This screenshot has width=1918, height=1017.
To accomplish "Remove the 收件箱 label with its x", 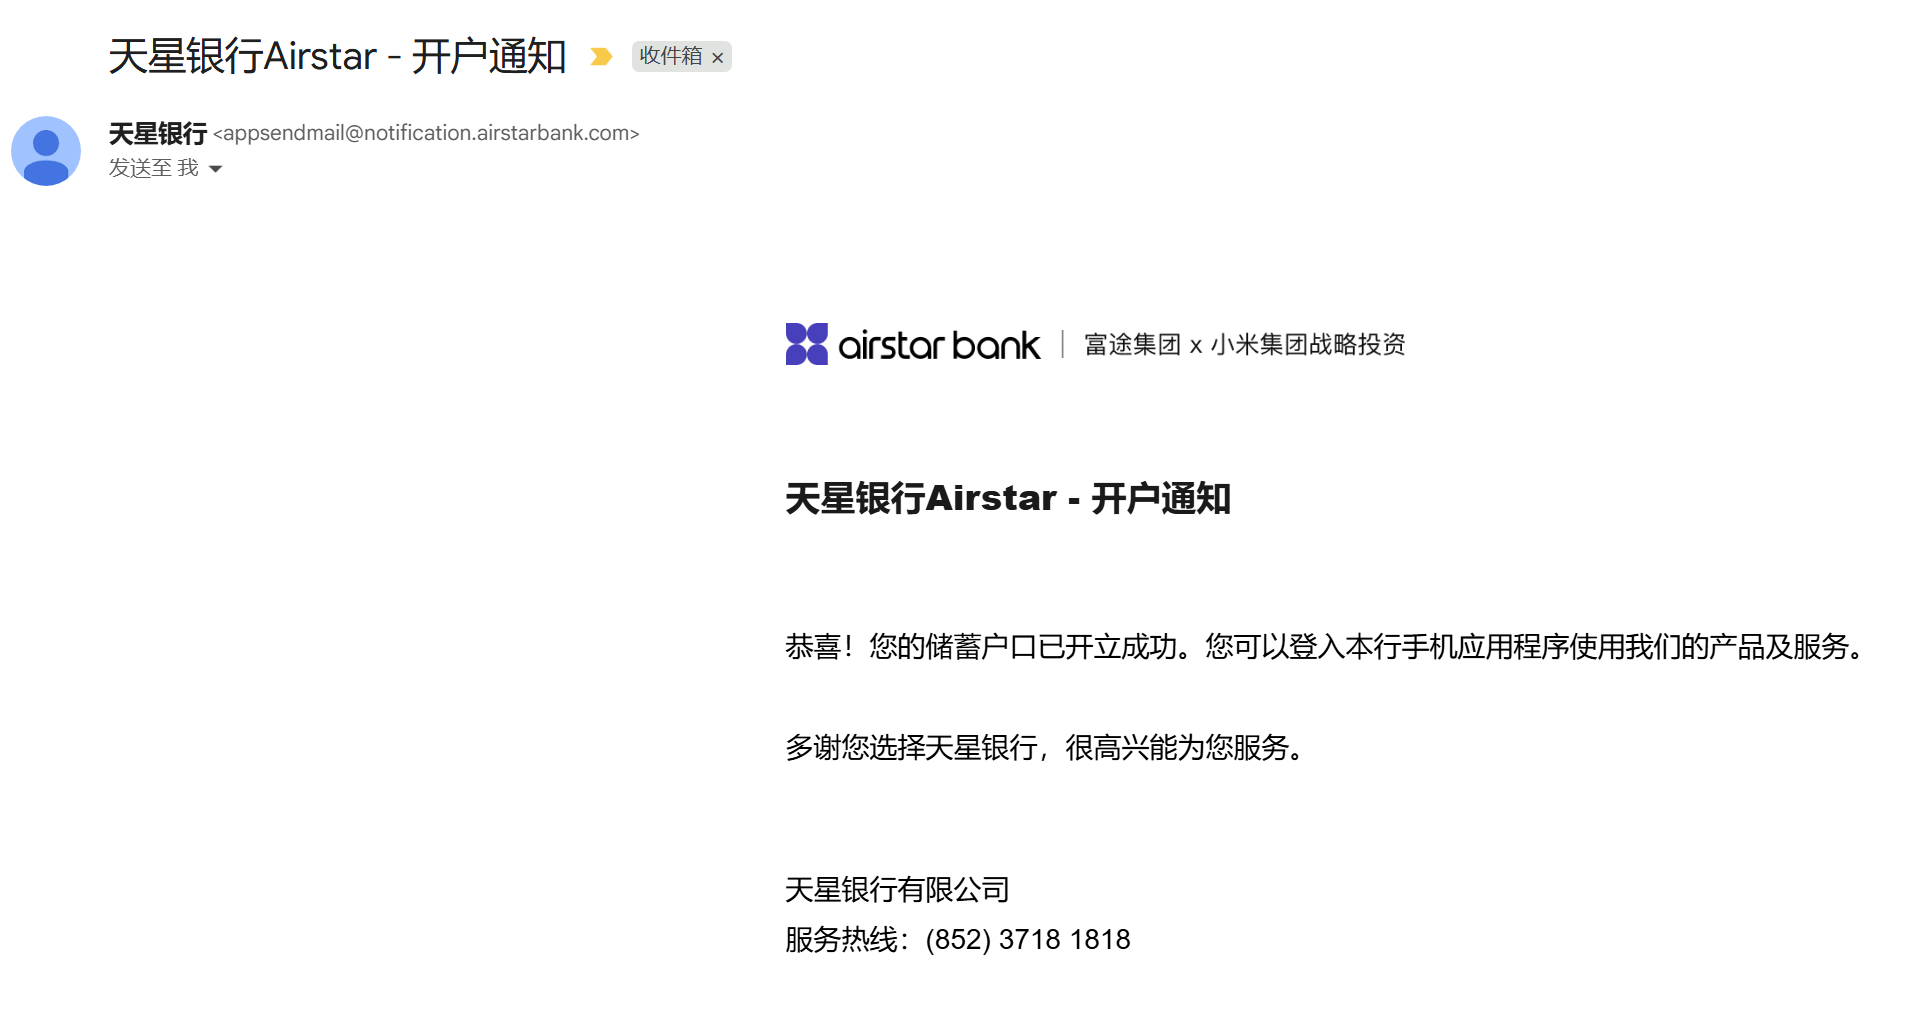I will (x=717, y=58).
